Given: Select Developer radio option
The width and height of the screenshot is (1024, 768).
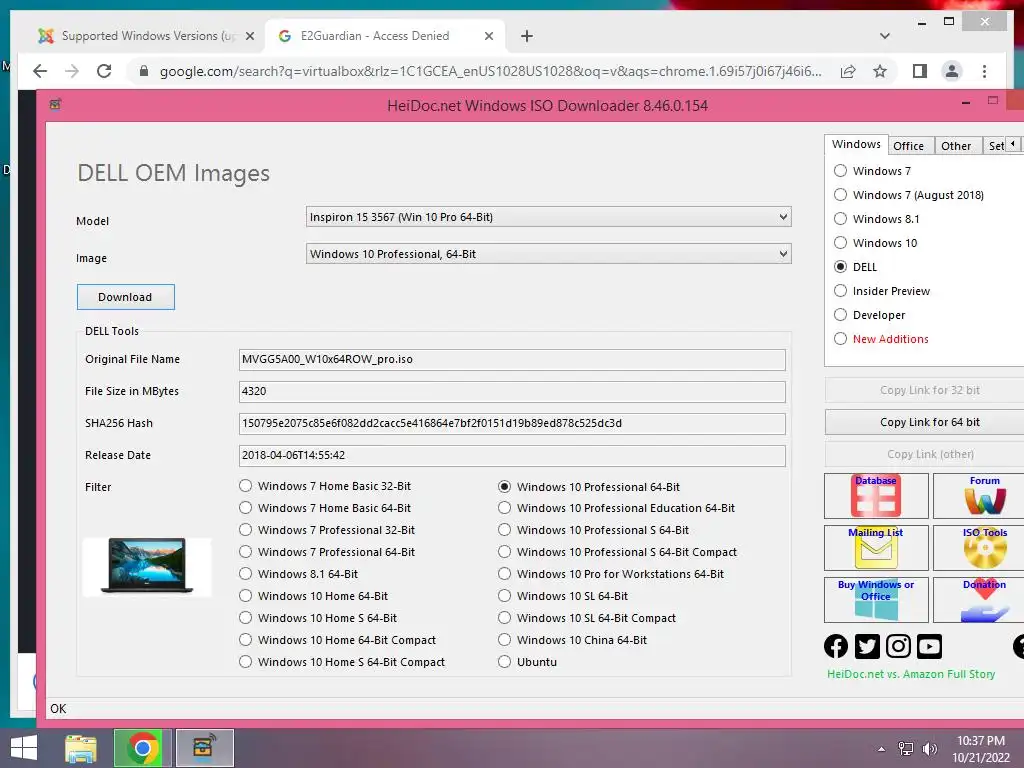Looking at the screenshot, I should coord(869,315).
